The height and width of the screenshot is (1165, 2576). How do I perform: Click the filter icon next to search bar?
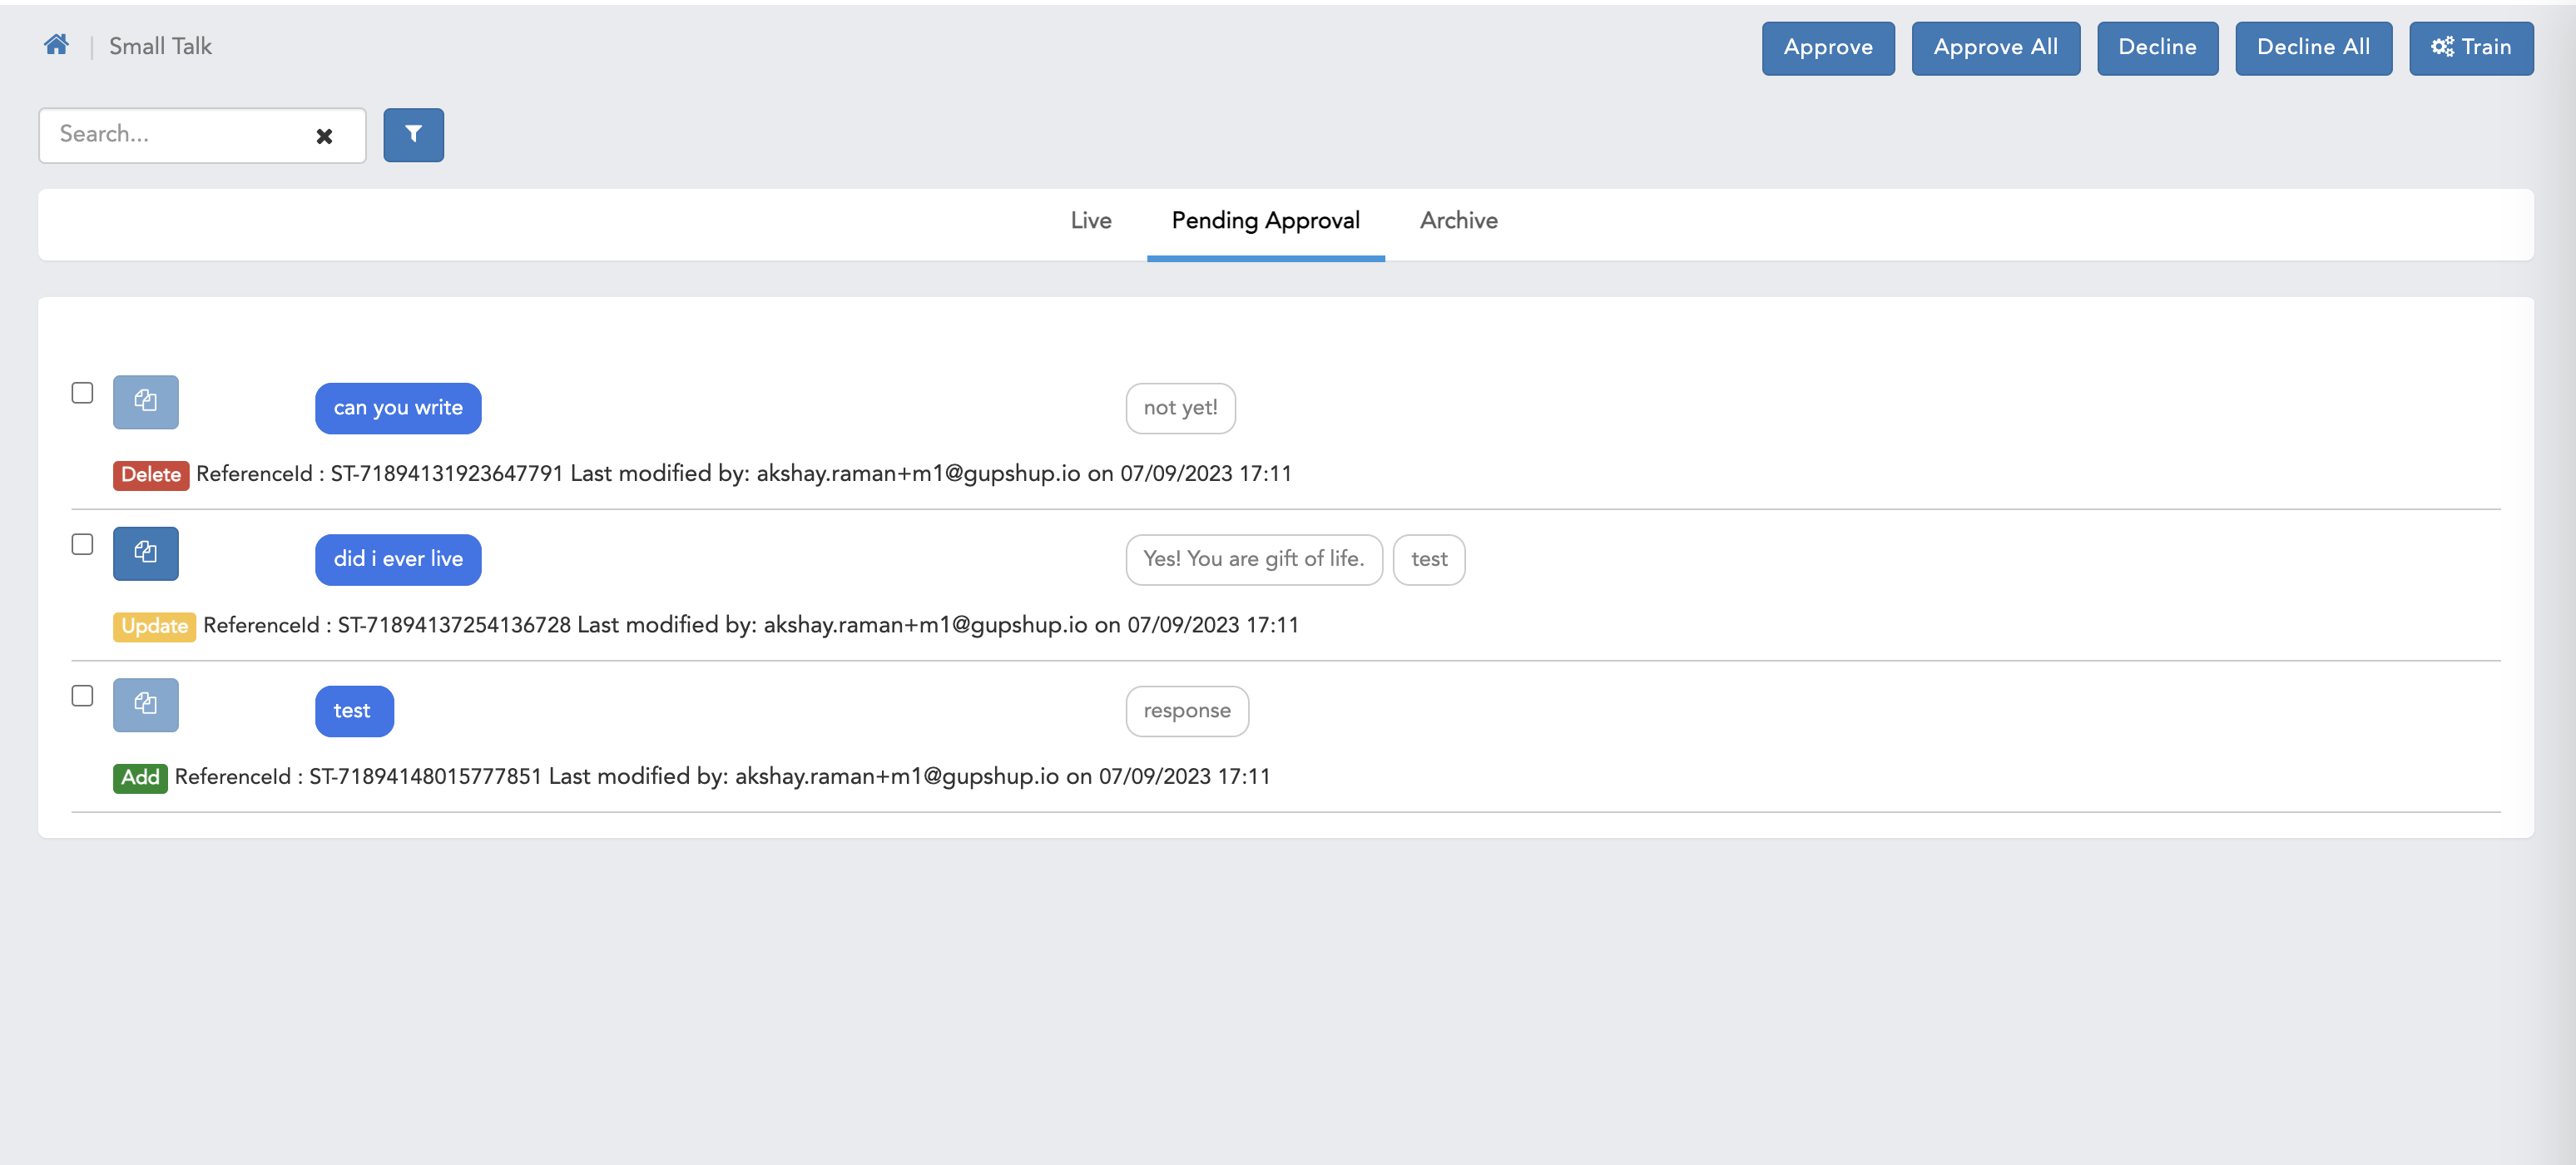point(413,133)
